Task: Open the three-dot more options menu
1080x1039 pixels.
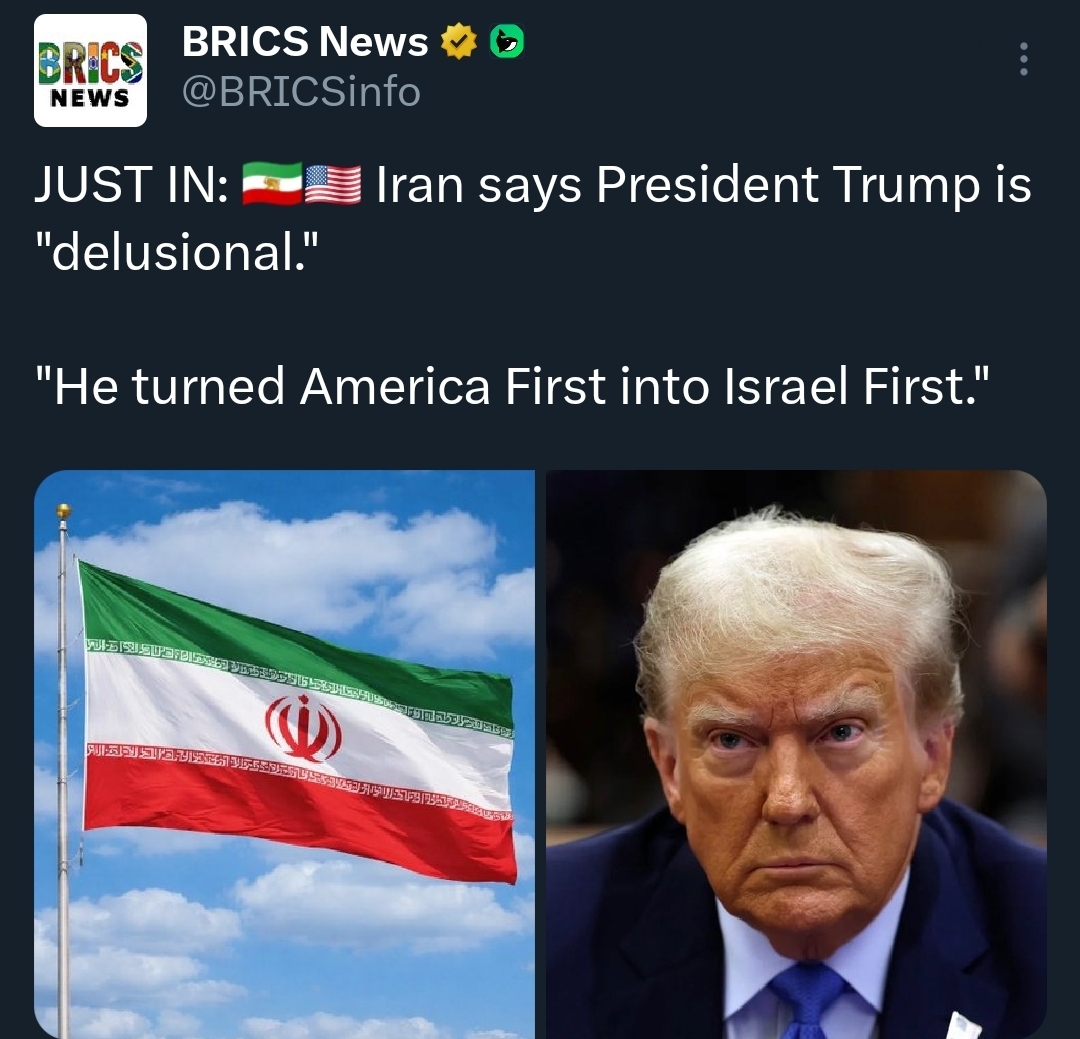Action: coord(1024,59)
